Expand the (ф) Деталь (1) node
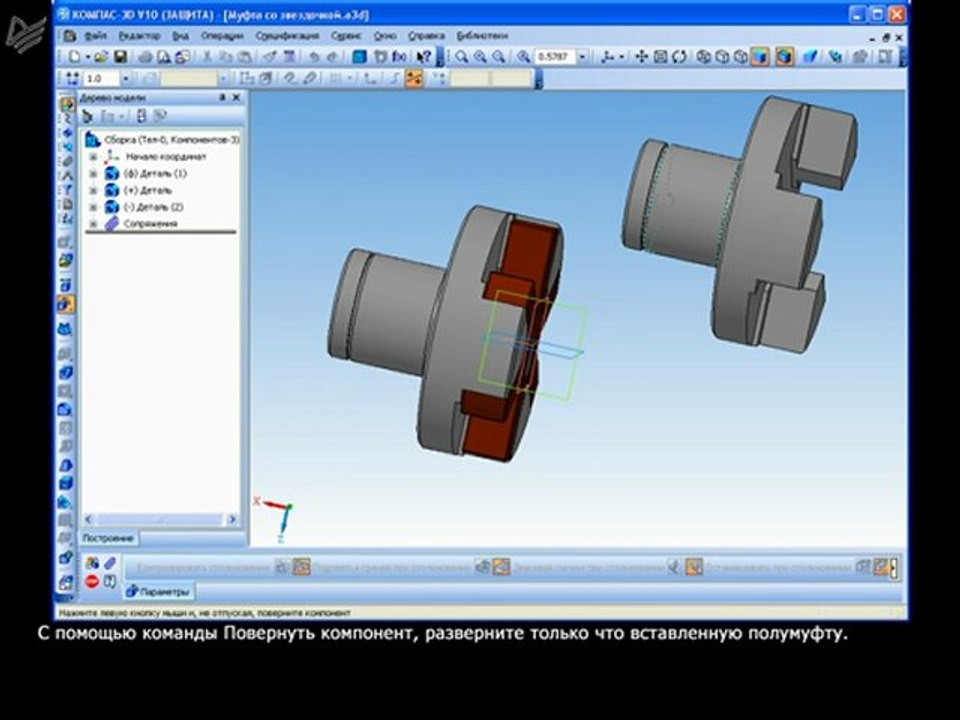The height and width of the screenshot is (720, 960). tap(94, 174)
